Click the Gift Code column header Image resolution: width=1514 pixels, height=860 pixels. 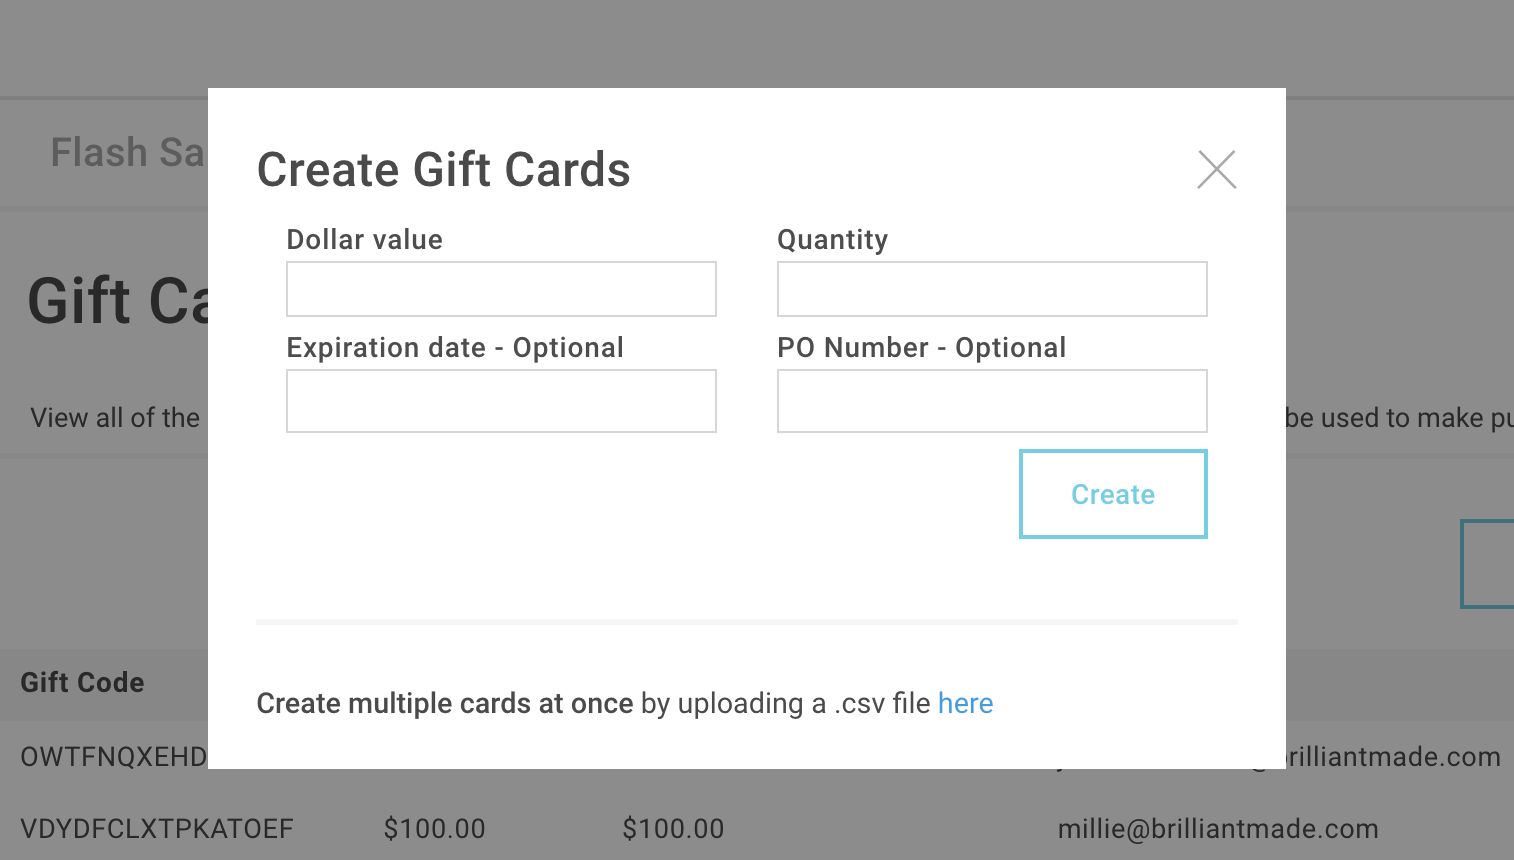pyautogui.click(x=83, y=682)
